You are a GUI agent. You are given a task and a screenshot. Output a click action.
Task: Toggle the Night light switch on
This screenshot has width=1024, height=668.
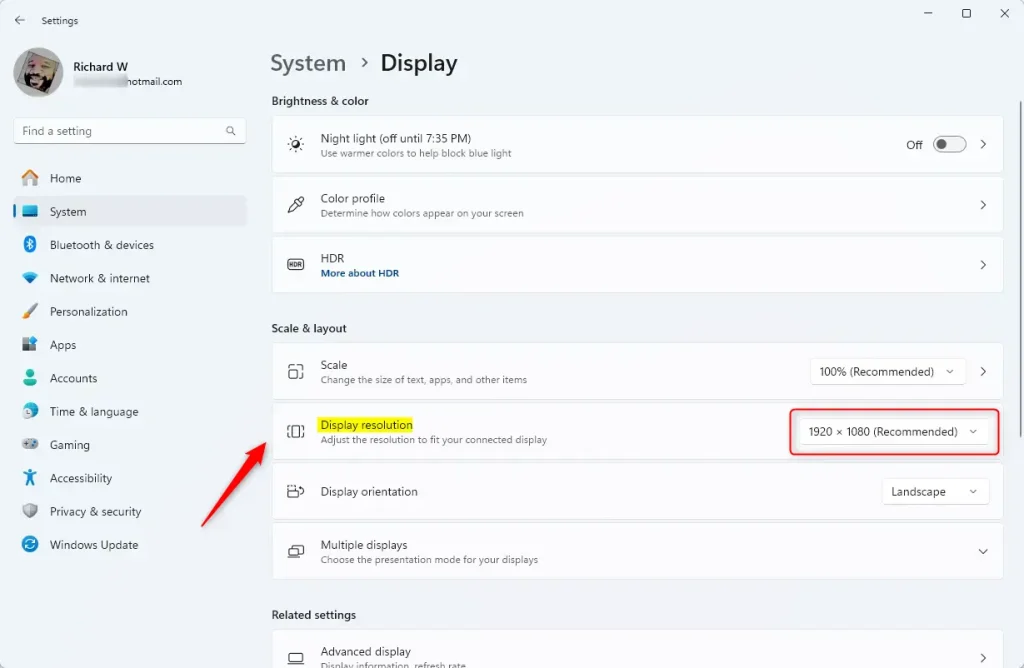(x=949, y=145)
